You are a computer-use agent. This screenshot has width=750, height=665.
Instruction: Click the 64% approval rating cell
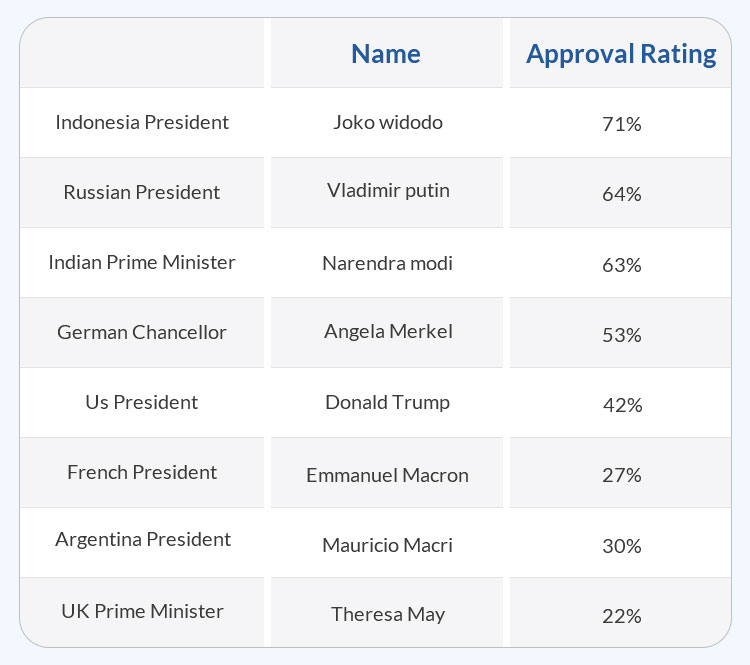pyautogui.click(x=621, y=195)
